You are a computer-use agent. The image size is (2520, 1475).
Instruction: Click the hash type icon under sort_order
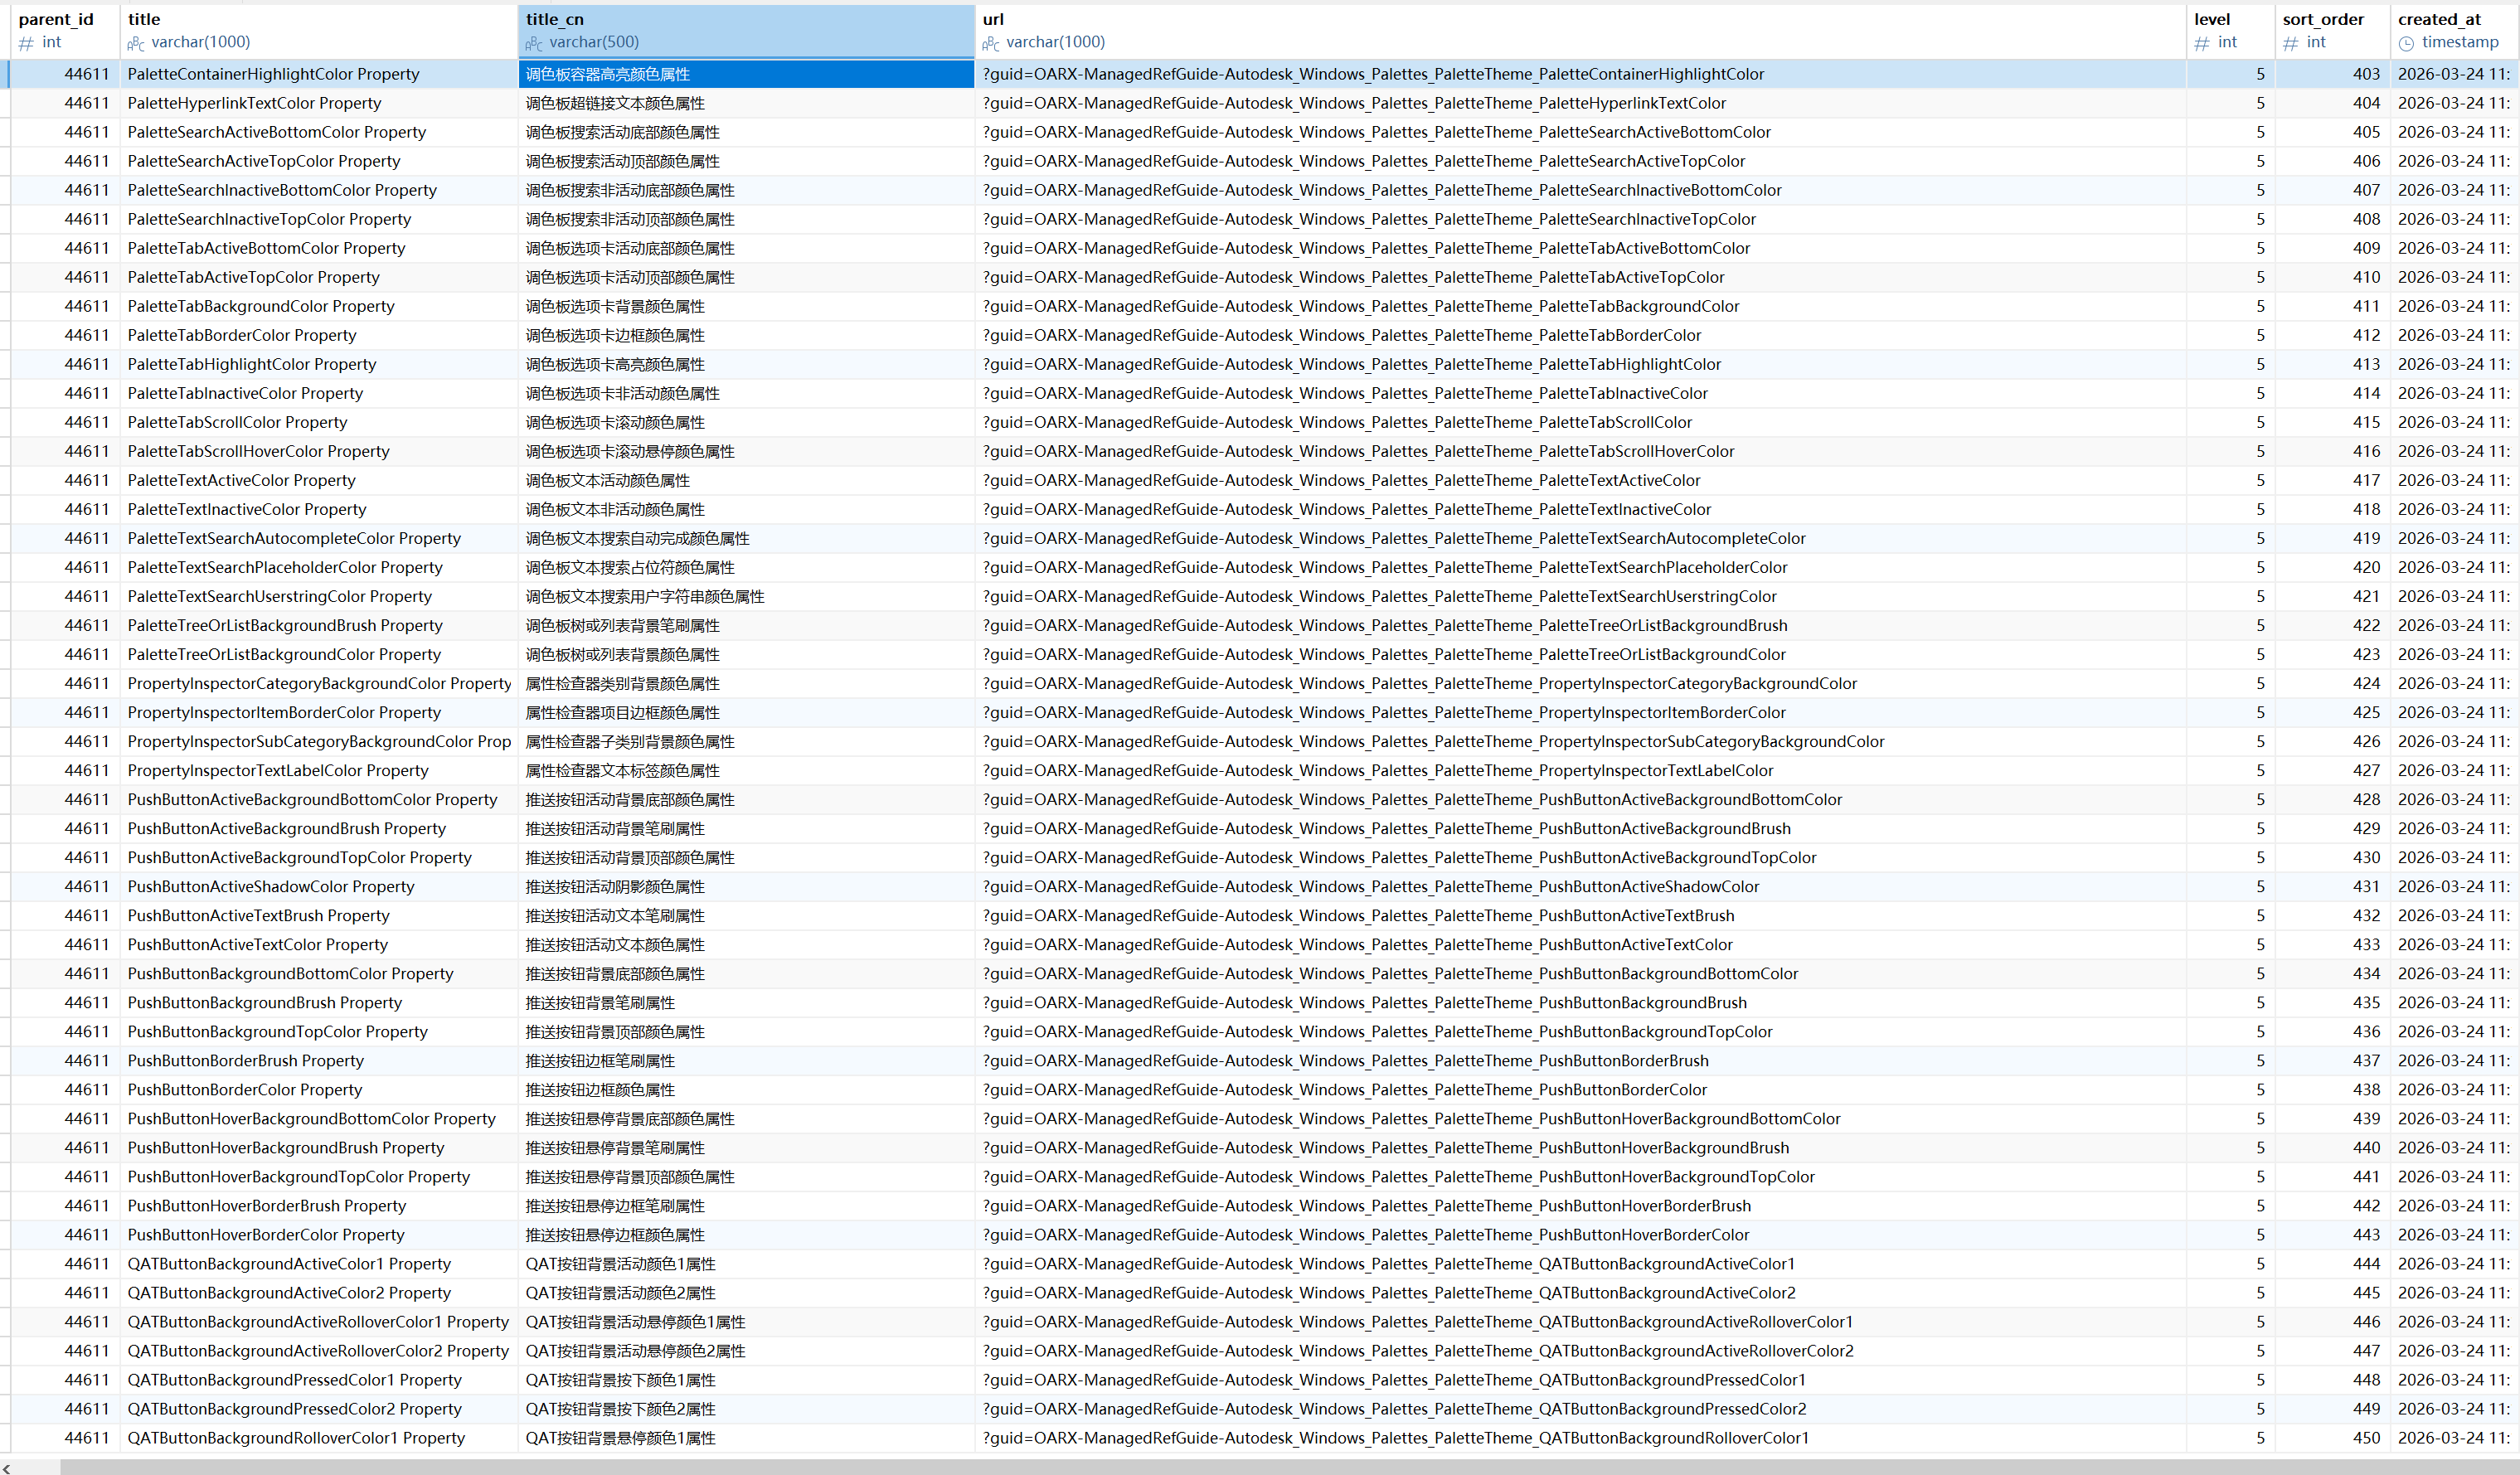[2291, 43]
